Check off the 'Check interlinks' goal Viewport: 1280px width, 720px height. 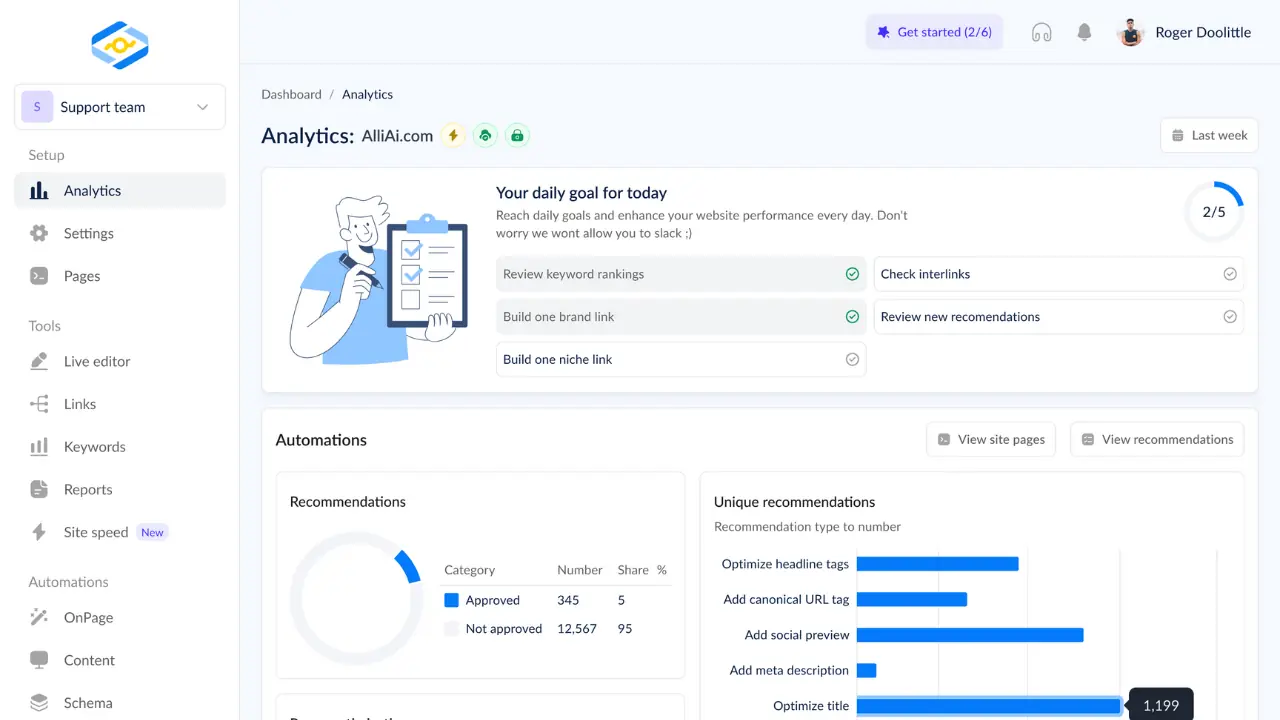pyautogui.click(x=1230, y=273)
